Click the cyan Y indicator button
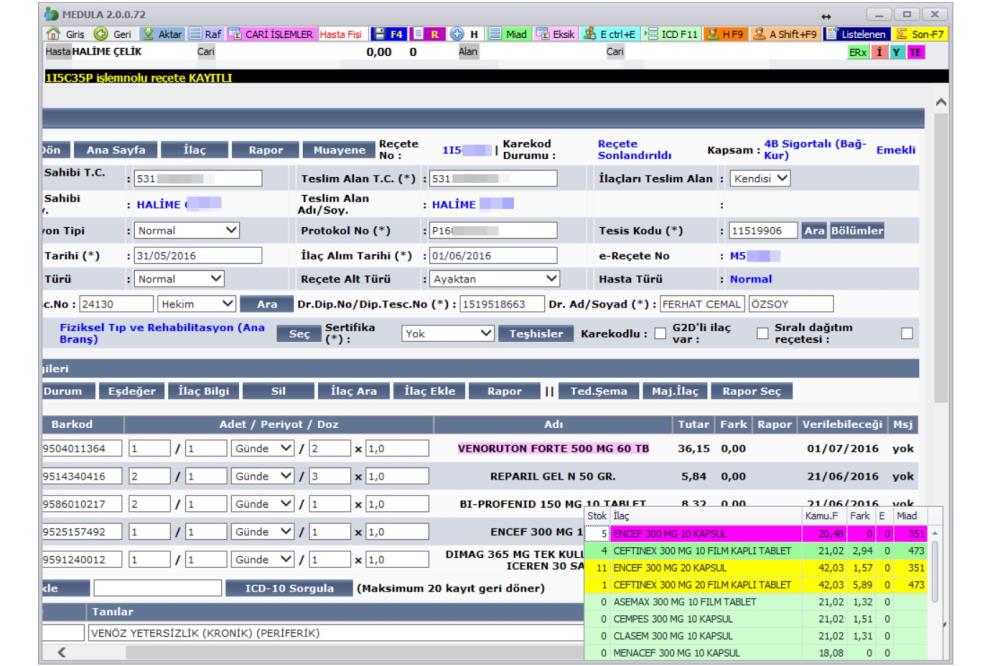The height and width of the screenshot is (666, 1000). pyautogui.click(x=897, y=52)
